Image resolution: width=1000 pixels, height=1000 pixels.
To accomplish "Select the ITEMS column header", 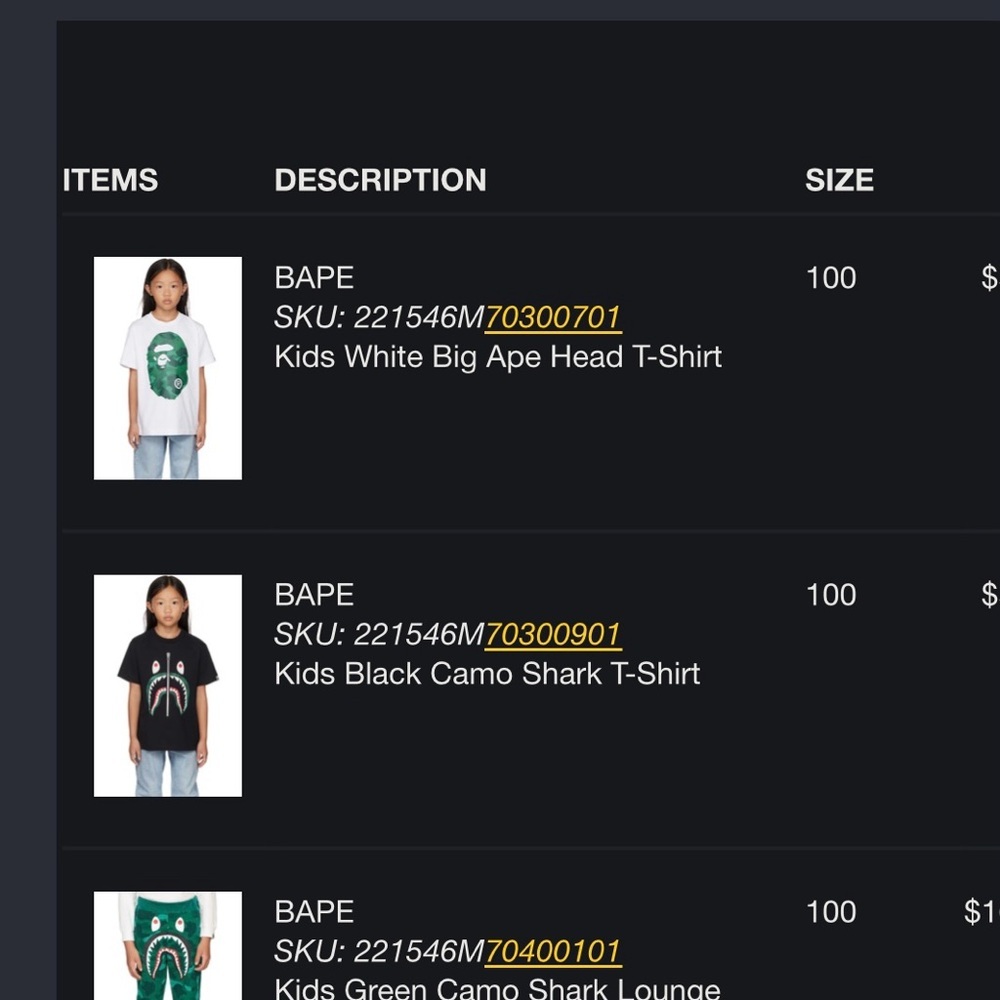I will (110, 180).
